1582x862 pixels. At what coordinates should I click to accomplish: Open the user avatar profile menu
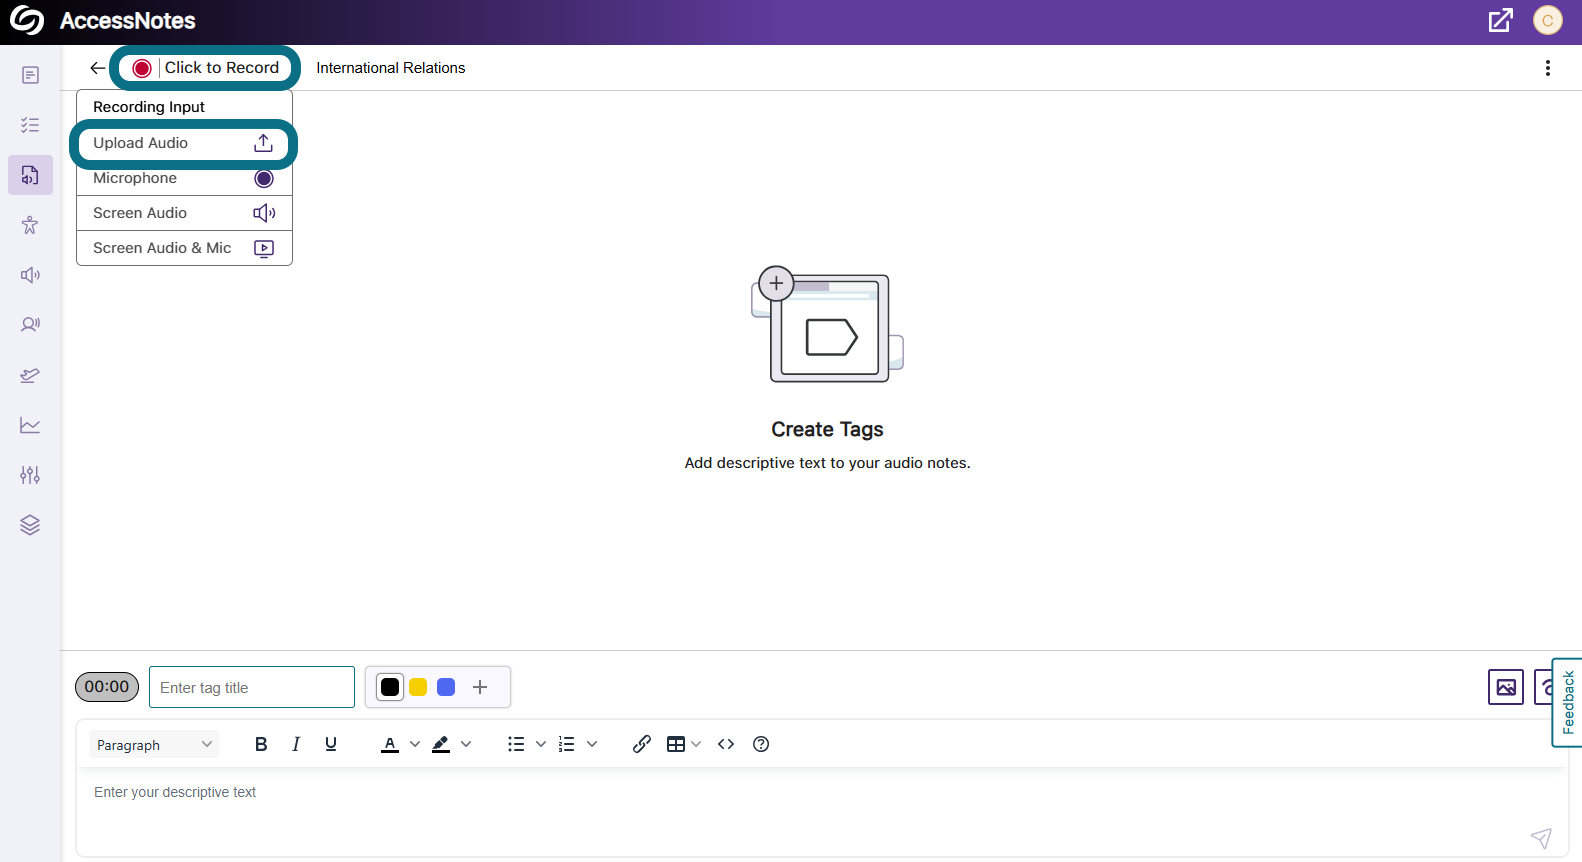point(1548,21)
